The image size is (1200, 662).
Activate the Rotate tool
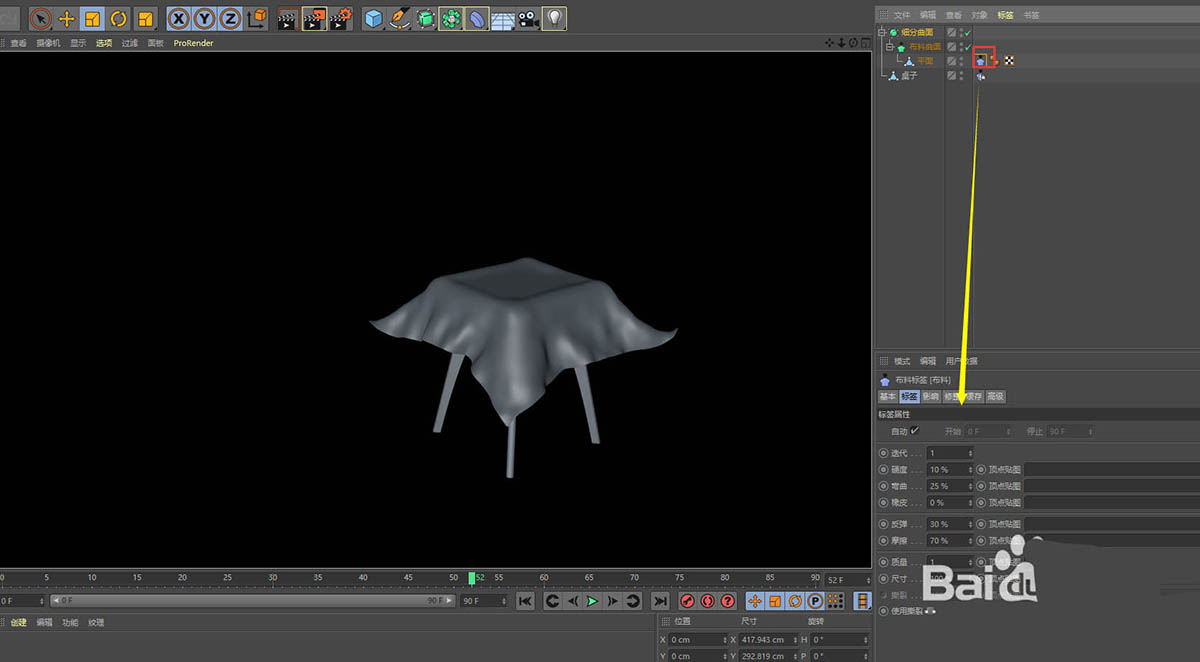(119, 18)
